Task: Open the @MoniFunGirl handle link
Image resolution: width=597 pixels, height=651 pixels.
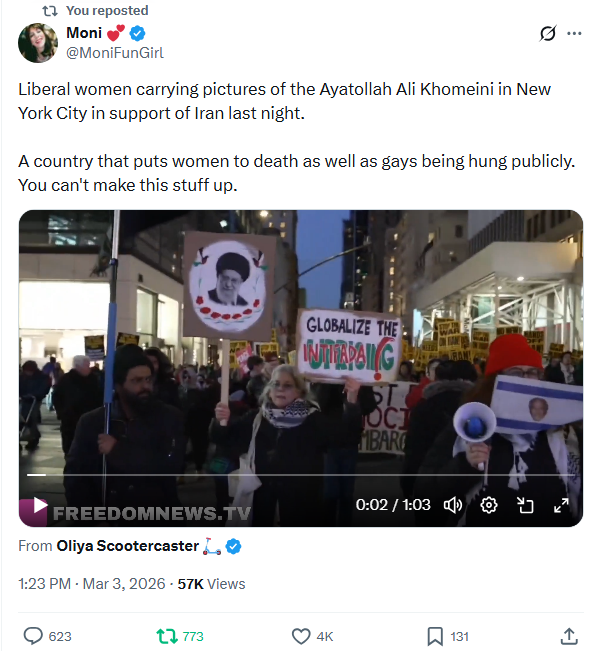Action: pyautogui.click(x=115, y=53)
